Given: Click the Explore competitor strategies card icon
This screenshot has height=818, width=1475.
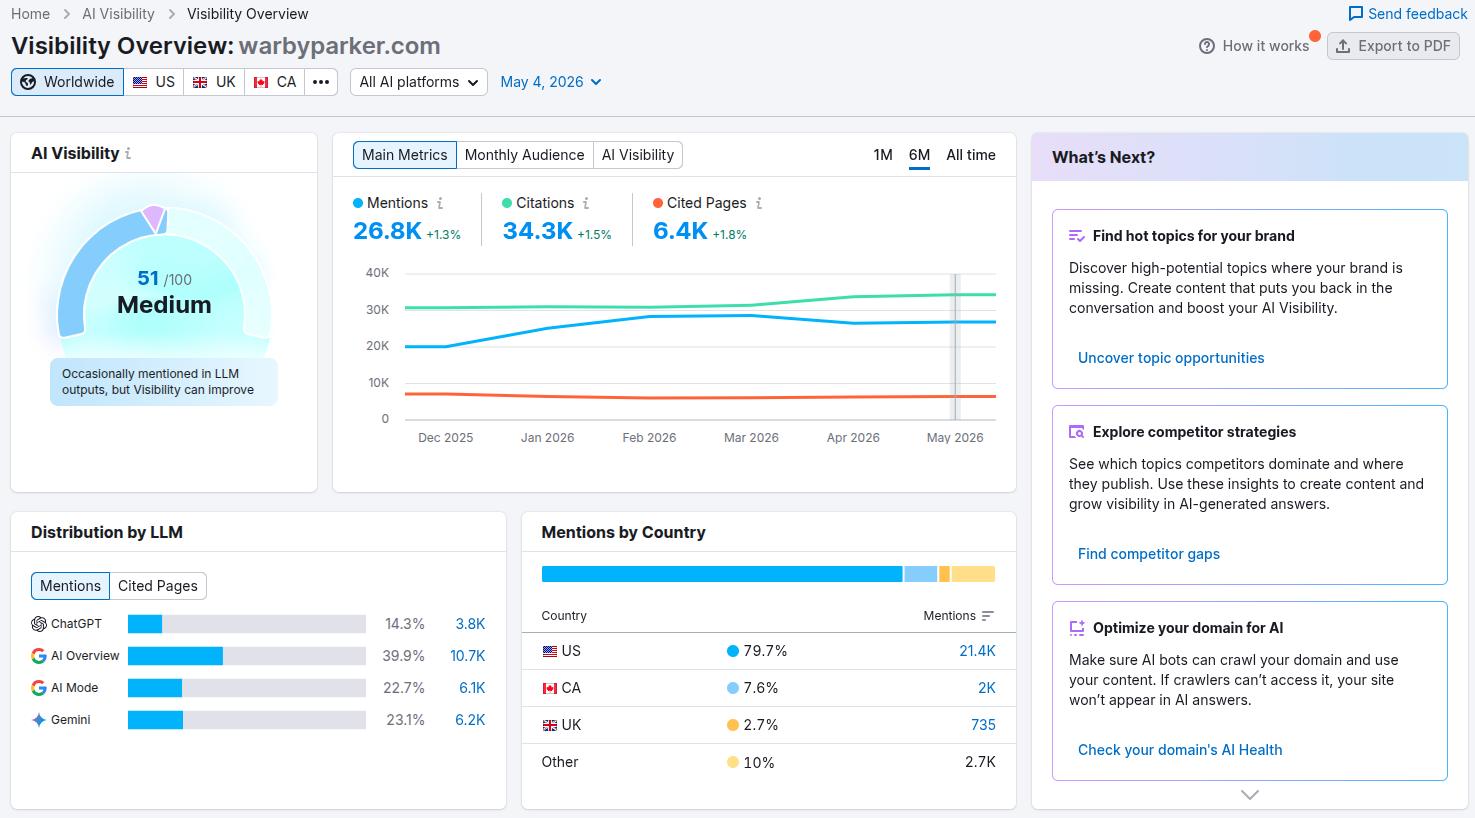Looking at the screenshot, I should click(1077, 432).
